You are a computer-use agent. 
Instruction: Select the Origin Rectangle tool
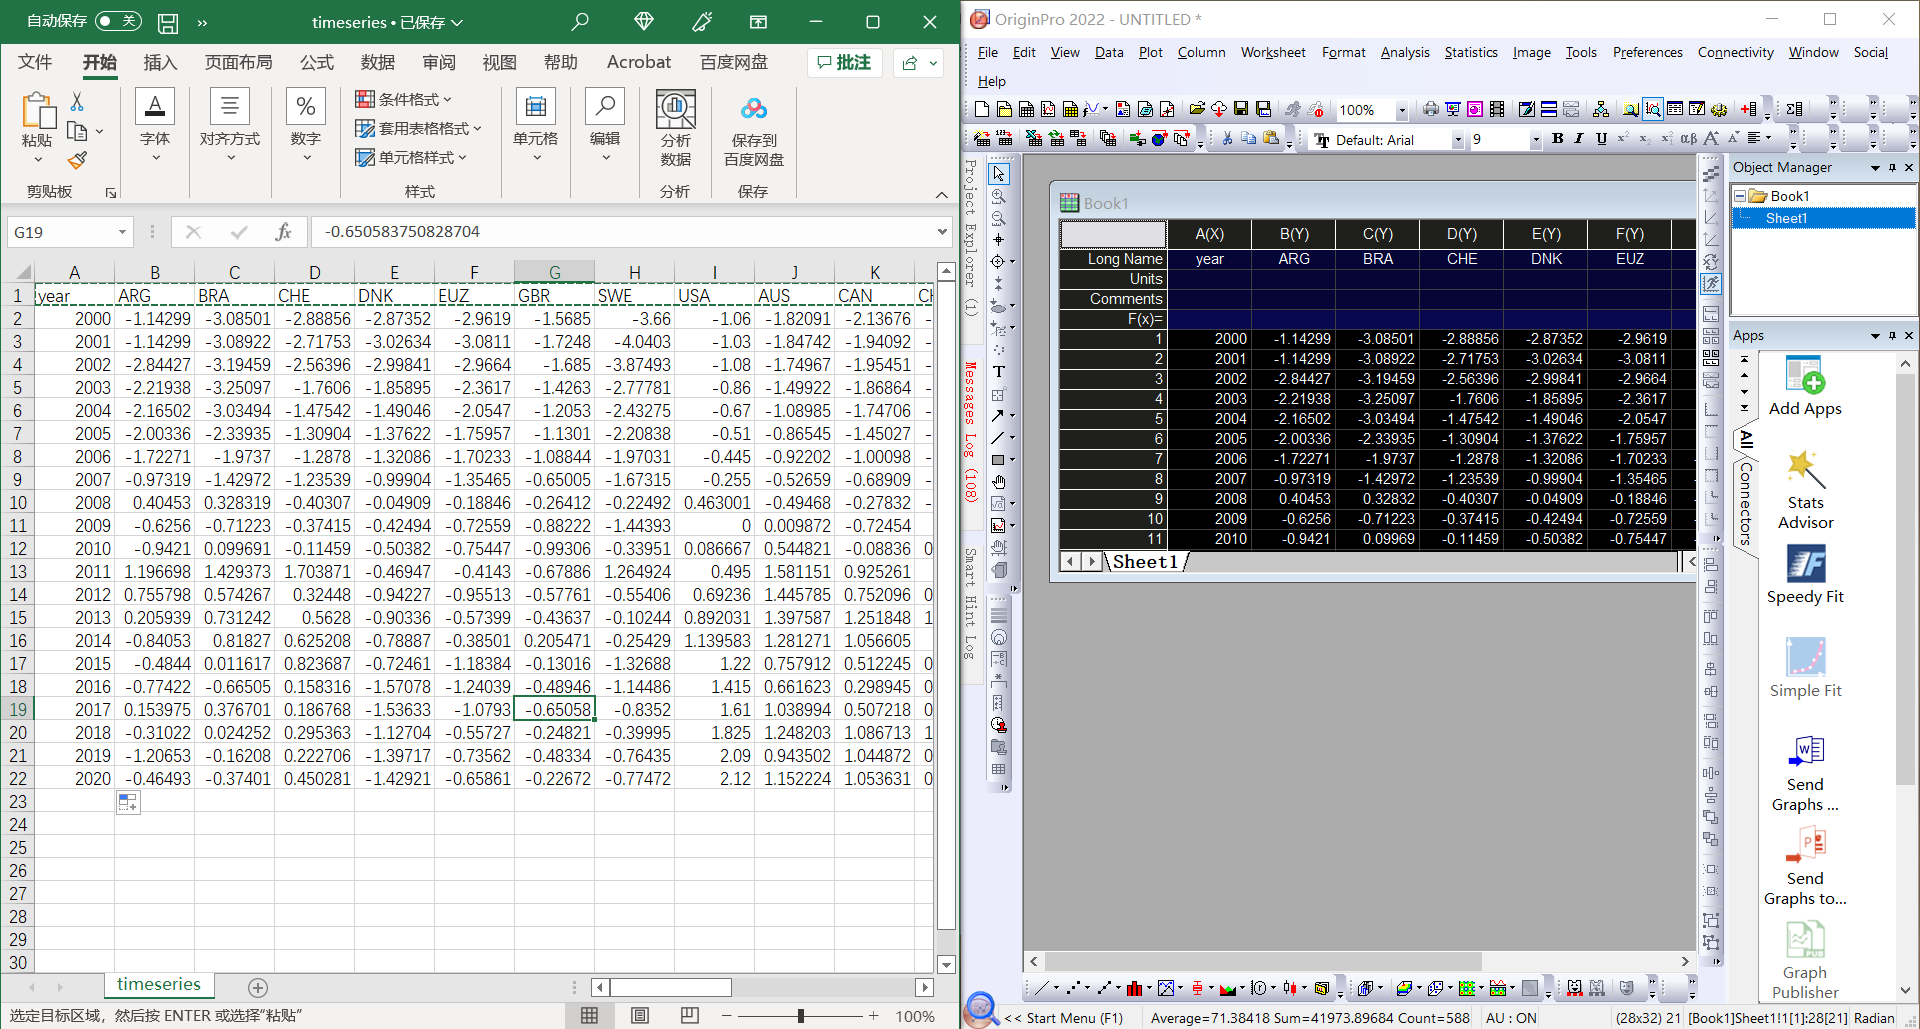click(998, 460)
